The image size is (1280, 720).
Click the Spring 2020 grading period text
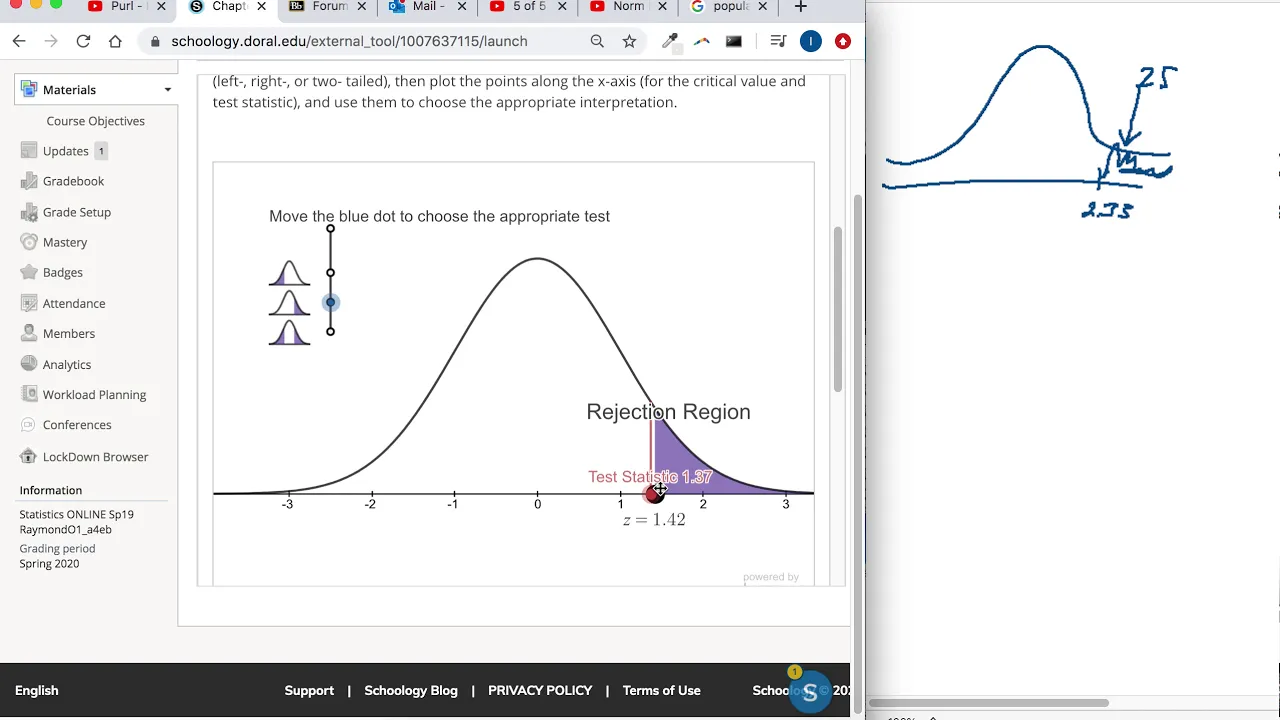coord(49,564)
